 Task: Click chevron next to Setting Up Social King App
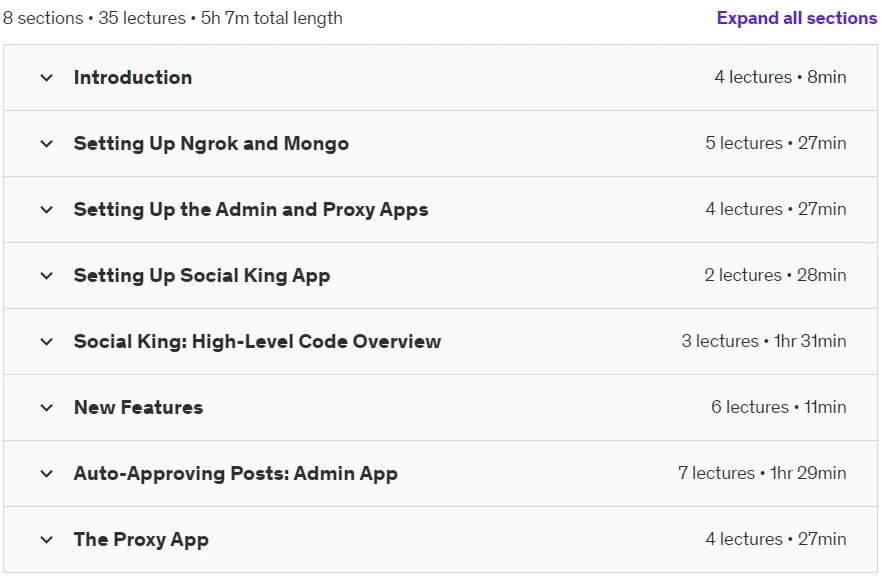click(47, 276)
